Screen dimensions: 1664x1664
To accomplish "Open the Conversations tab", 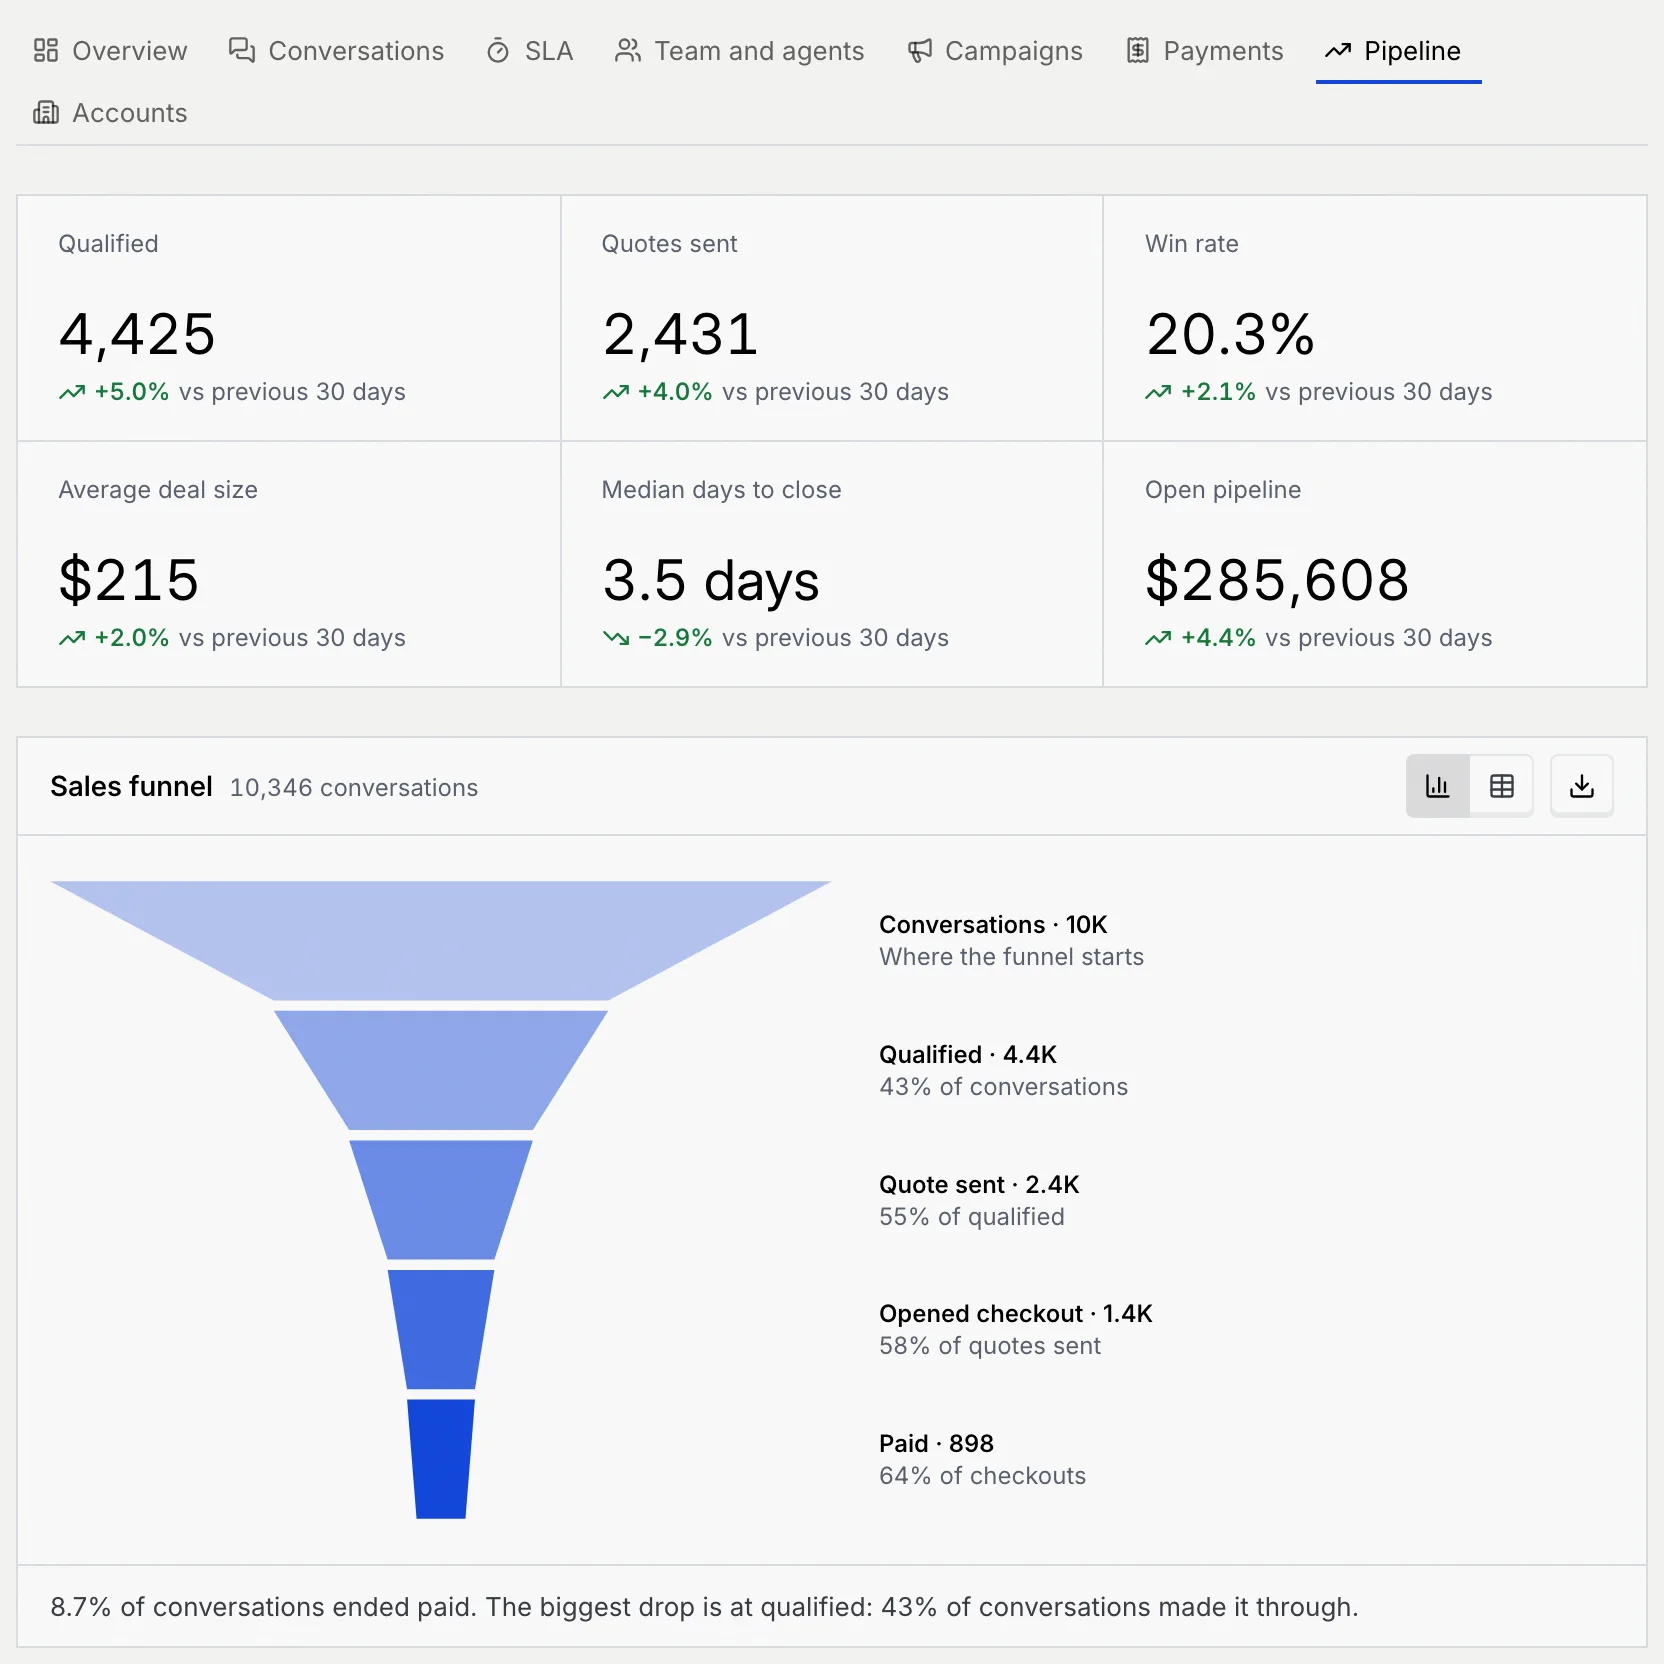I will tap(336, 51).
